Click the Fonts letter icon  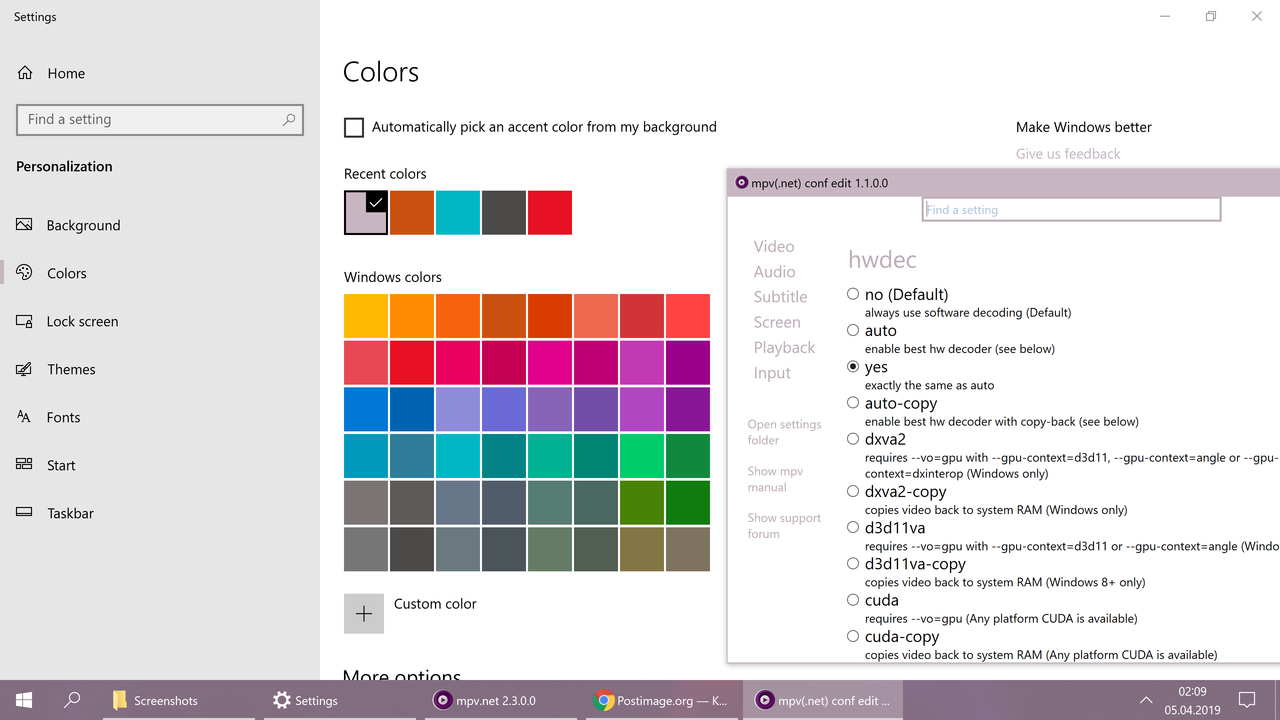click(25, 417)
